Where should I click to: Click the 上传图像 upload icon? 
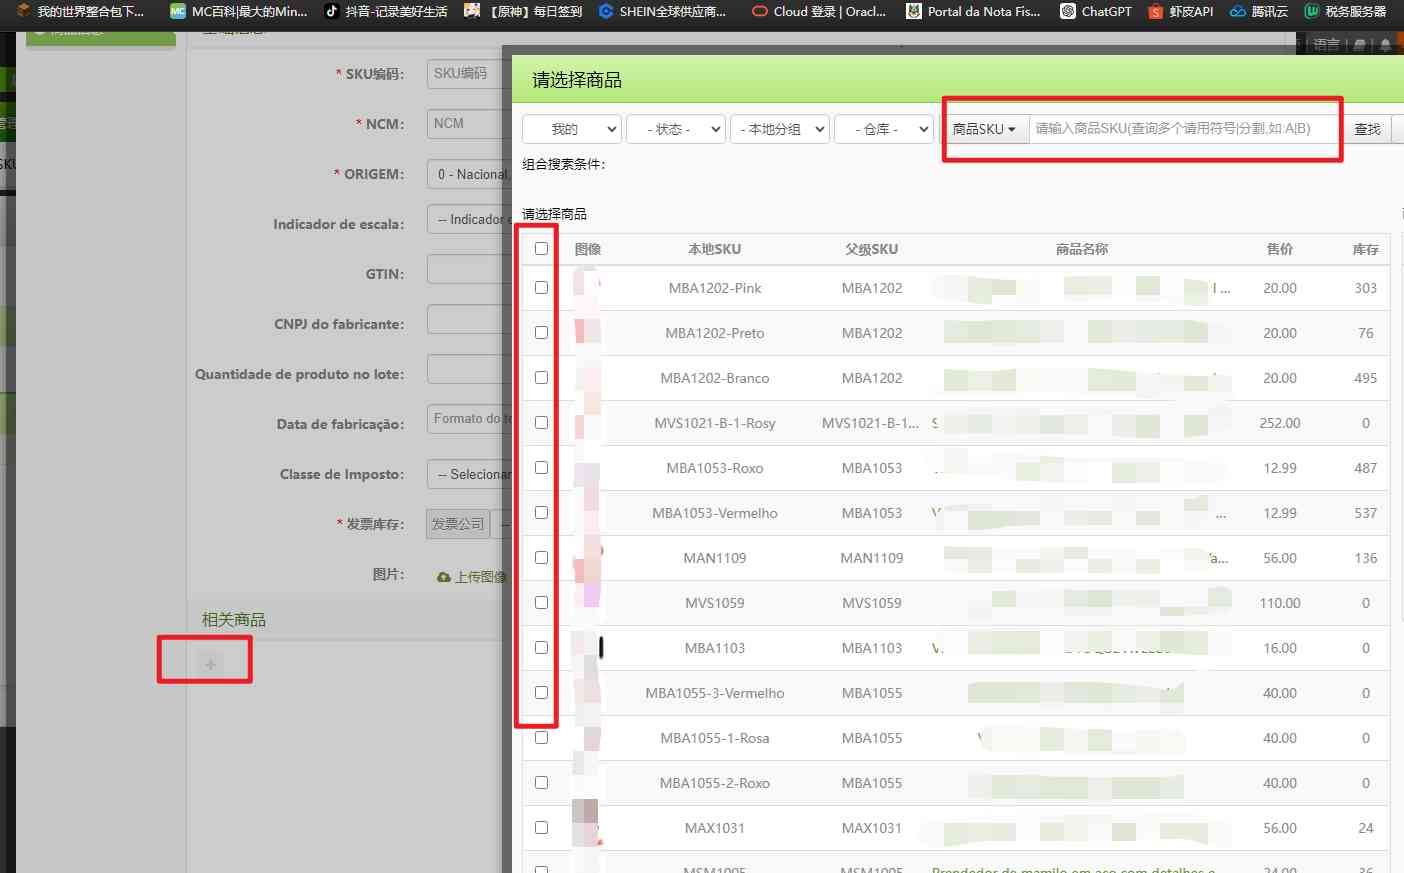coord(444,577)
